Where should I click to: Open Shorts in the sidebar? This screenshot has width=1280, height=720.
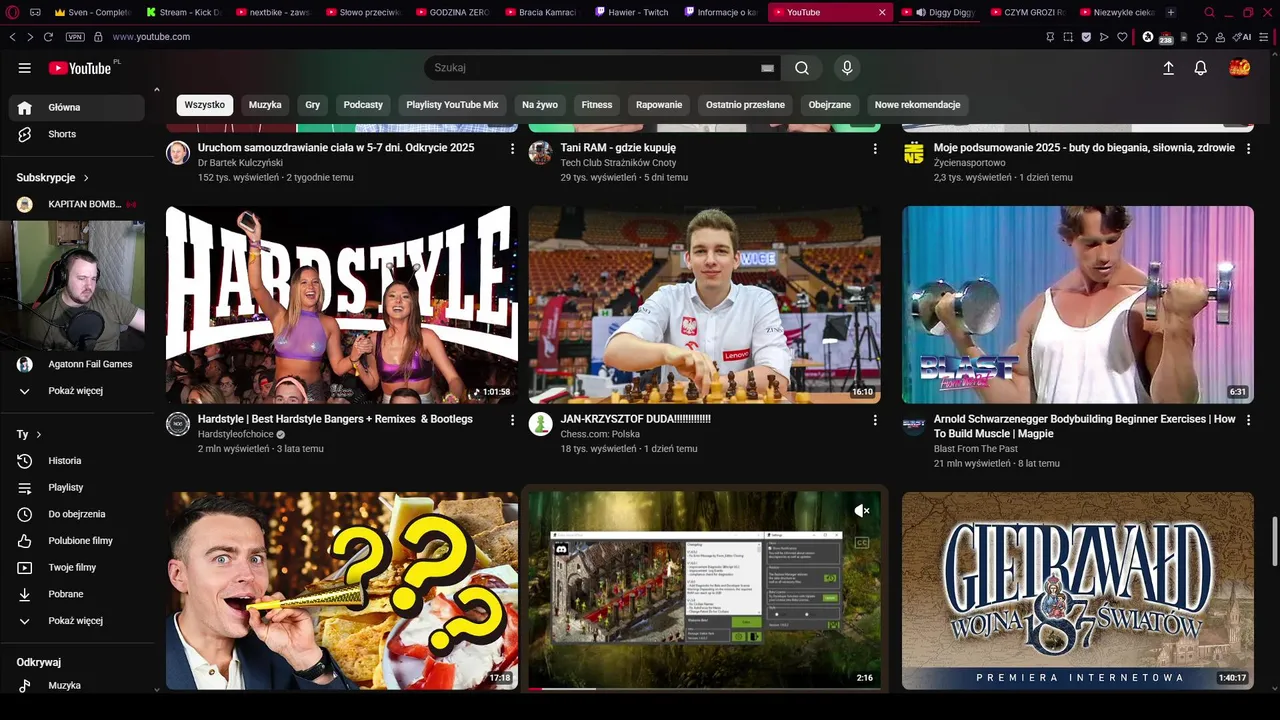76,134
